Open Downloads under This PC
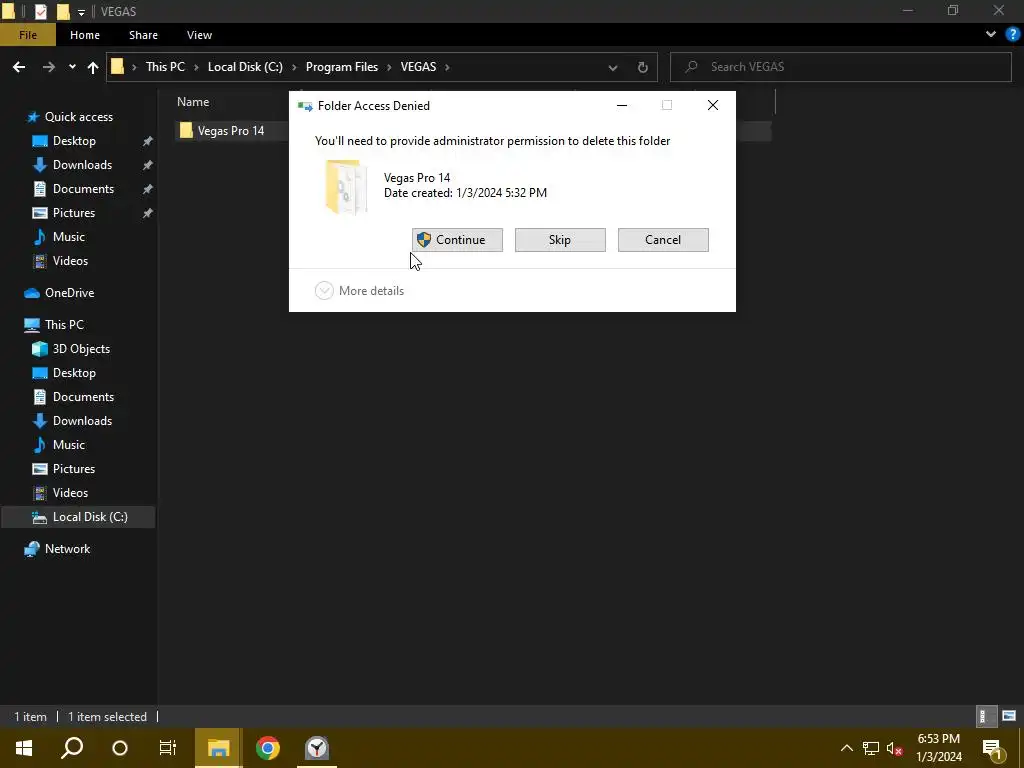 click(82, 421)
